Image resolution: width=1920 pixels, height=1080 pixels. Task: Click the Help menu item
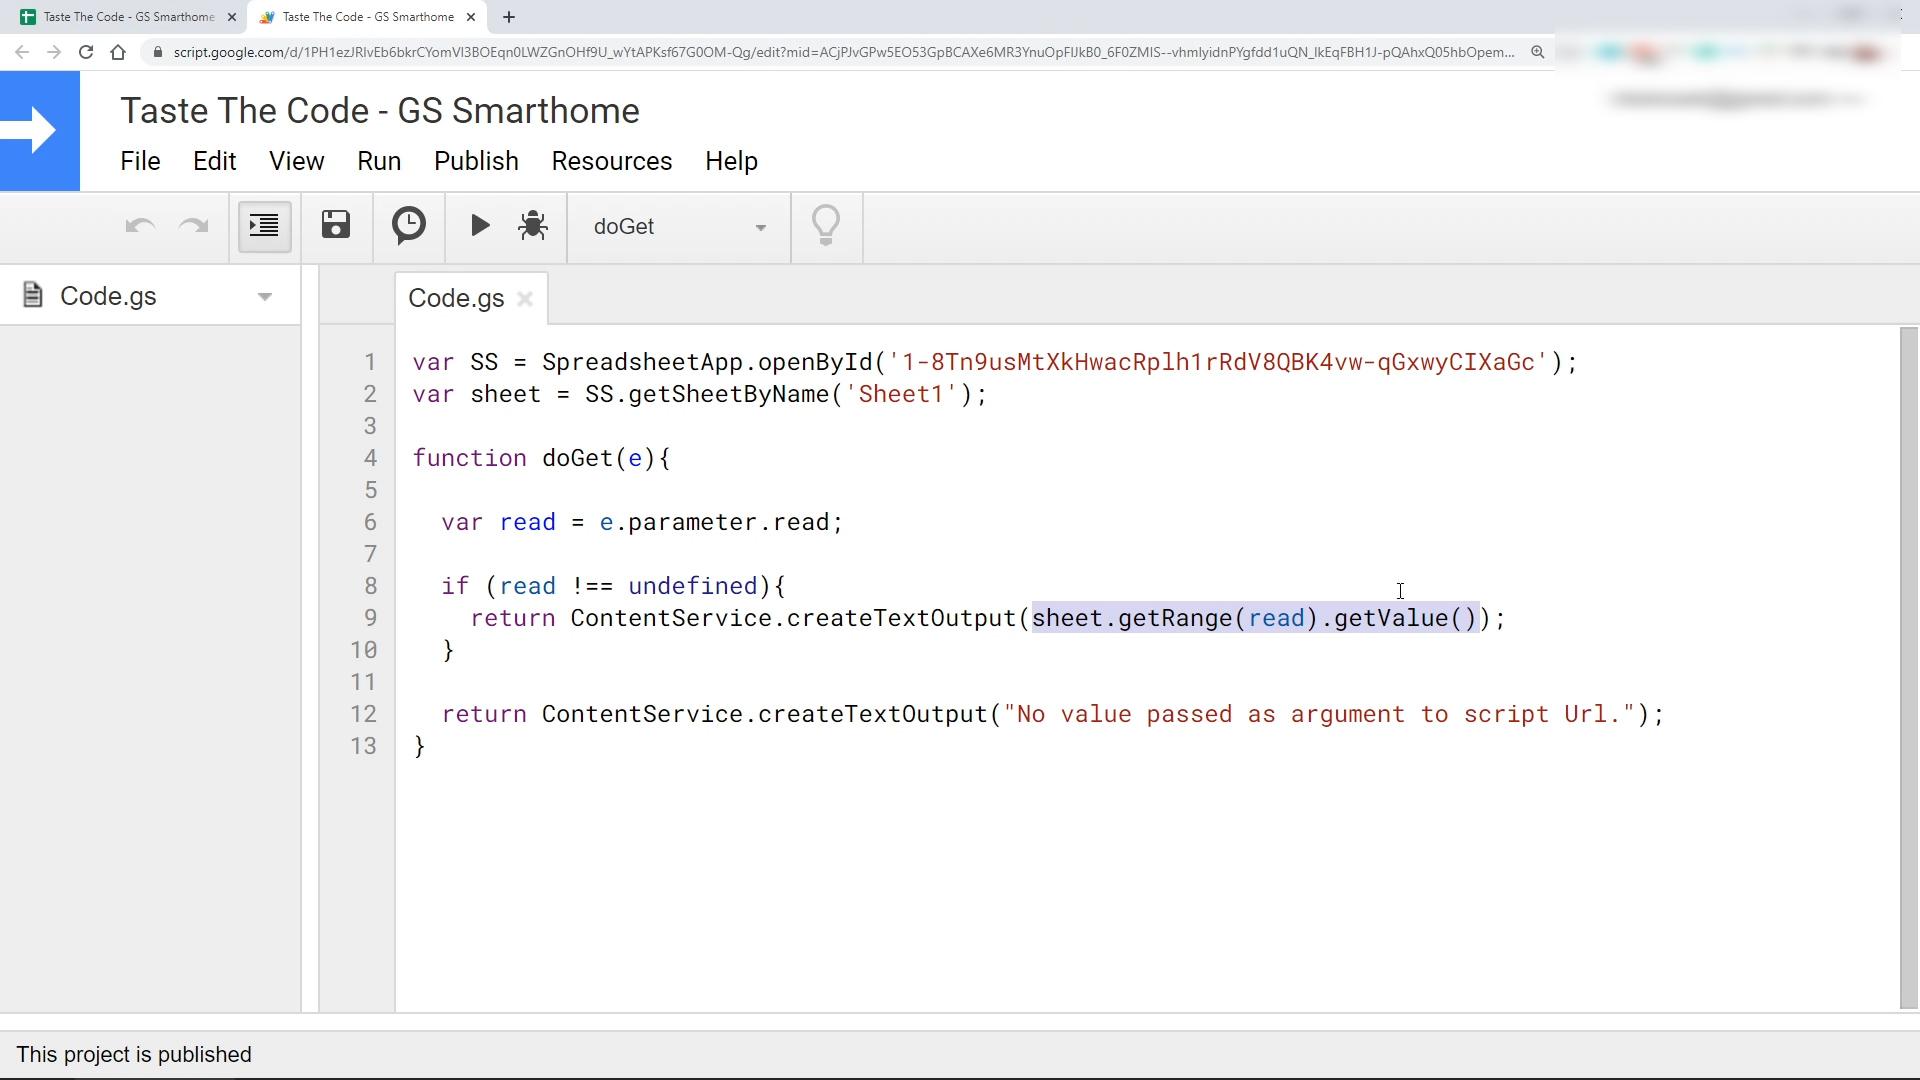(x=731, y=161)
